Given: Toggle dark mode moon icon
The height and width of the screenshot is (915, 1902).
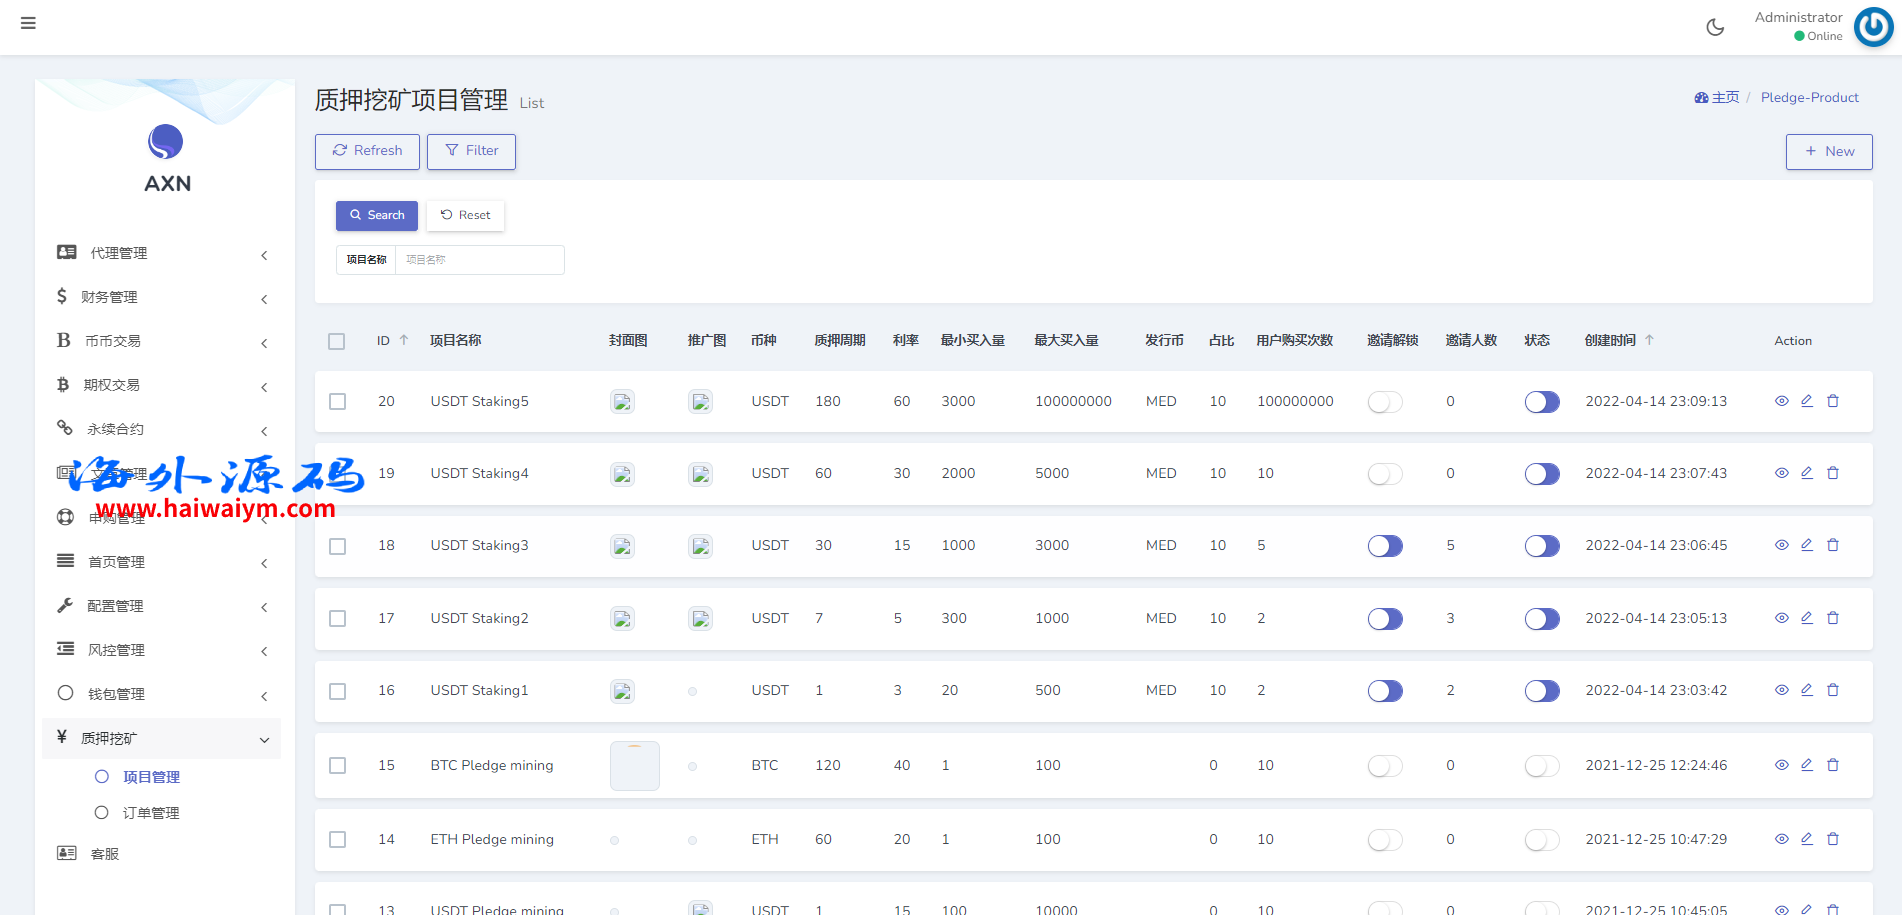Looking at the screenshot, I should click(x=1715, y=27).
